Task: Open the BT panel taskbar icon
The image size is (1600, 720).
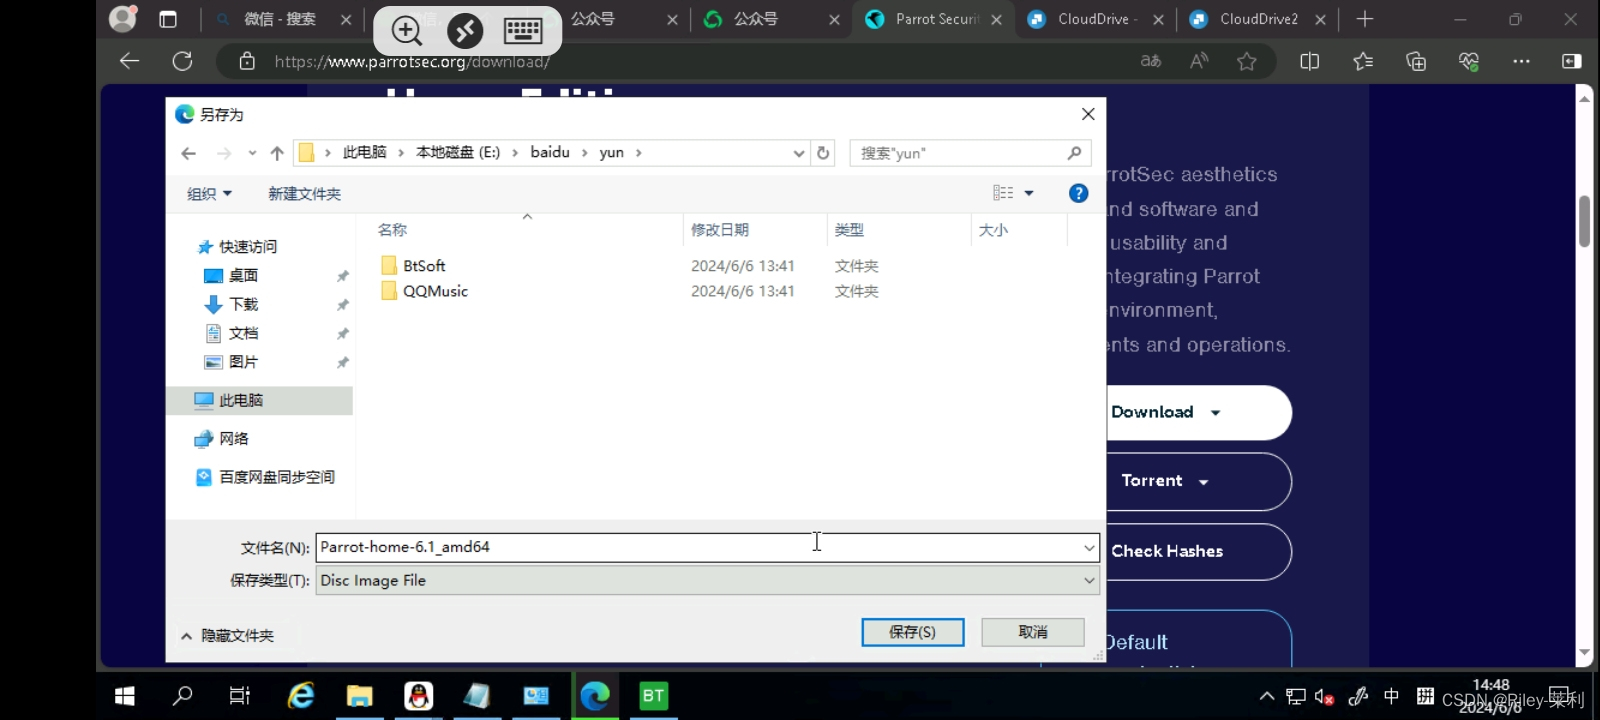Action: pyautogui.click(x=653, y=696)
